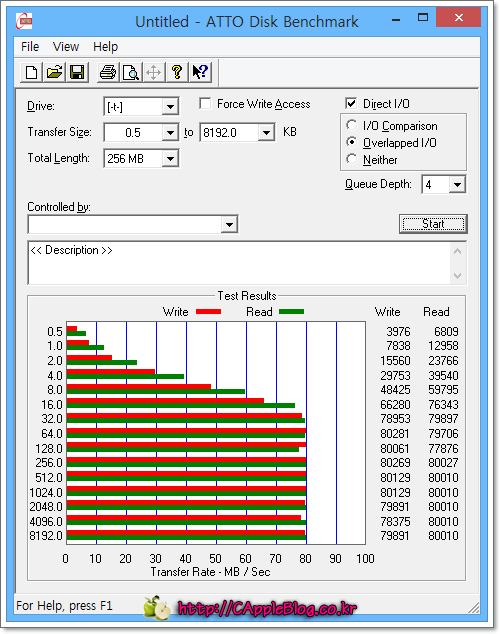Click the 128.0 transfer size row label
Image resolution: width=500 pixels, height=634 pixels.
[x=49, y=448]
